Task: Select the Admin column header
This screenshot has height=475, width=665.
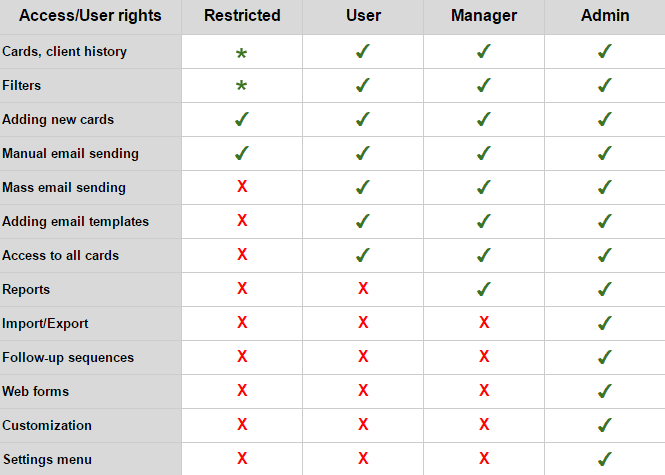Action: (x=605, y=16)
